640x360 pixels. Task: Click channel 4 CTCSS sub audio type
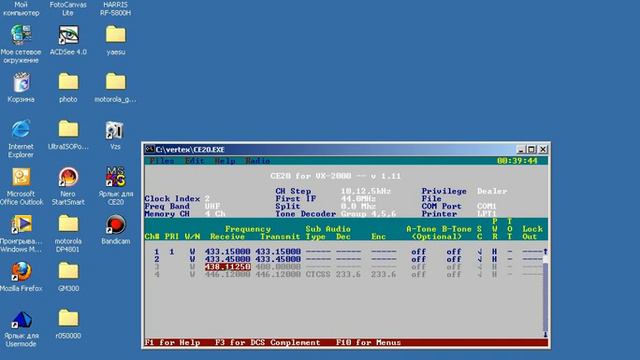(318, 274)
